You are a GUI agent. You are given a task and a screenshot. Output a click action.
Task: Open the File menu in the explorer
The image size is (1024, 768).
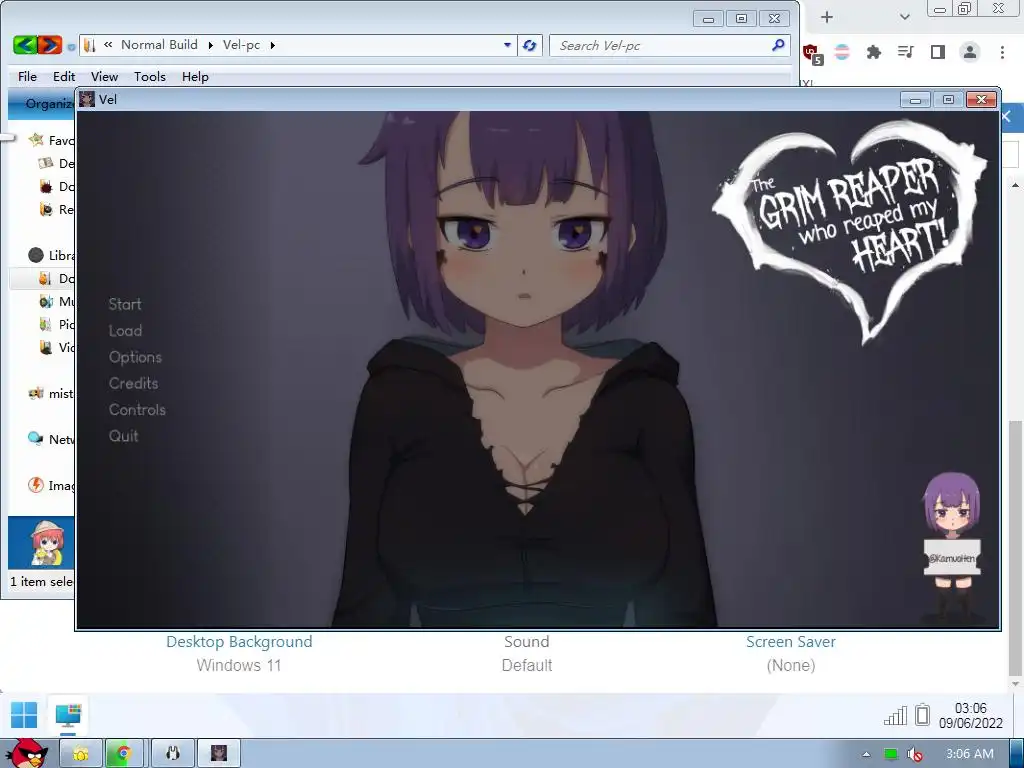click(27, 76)
